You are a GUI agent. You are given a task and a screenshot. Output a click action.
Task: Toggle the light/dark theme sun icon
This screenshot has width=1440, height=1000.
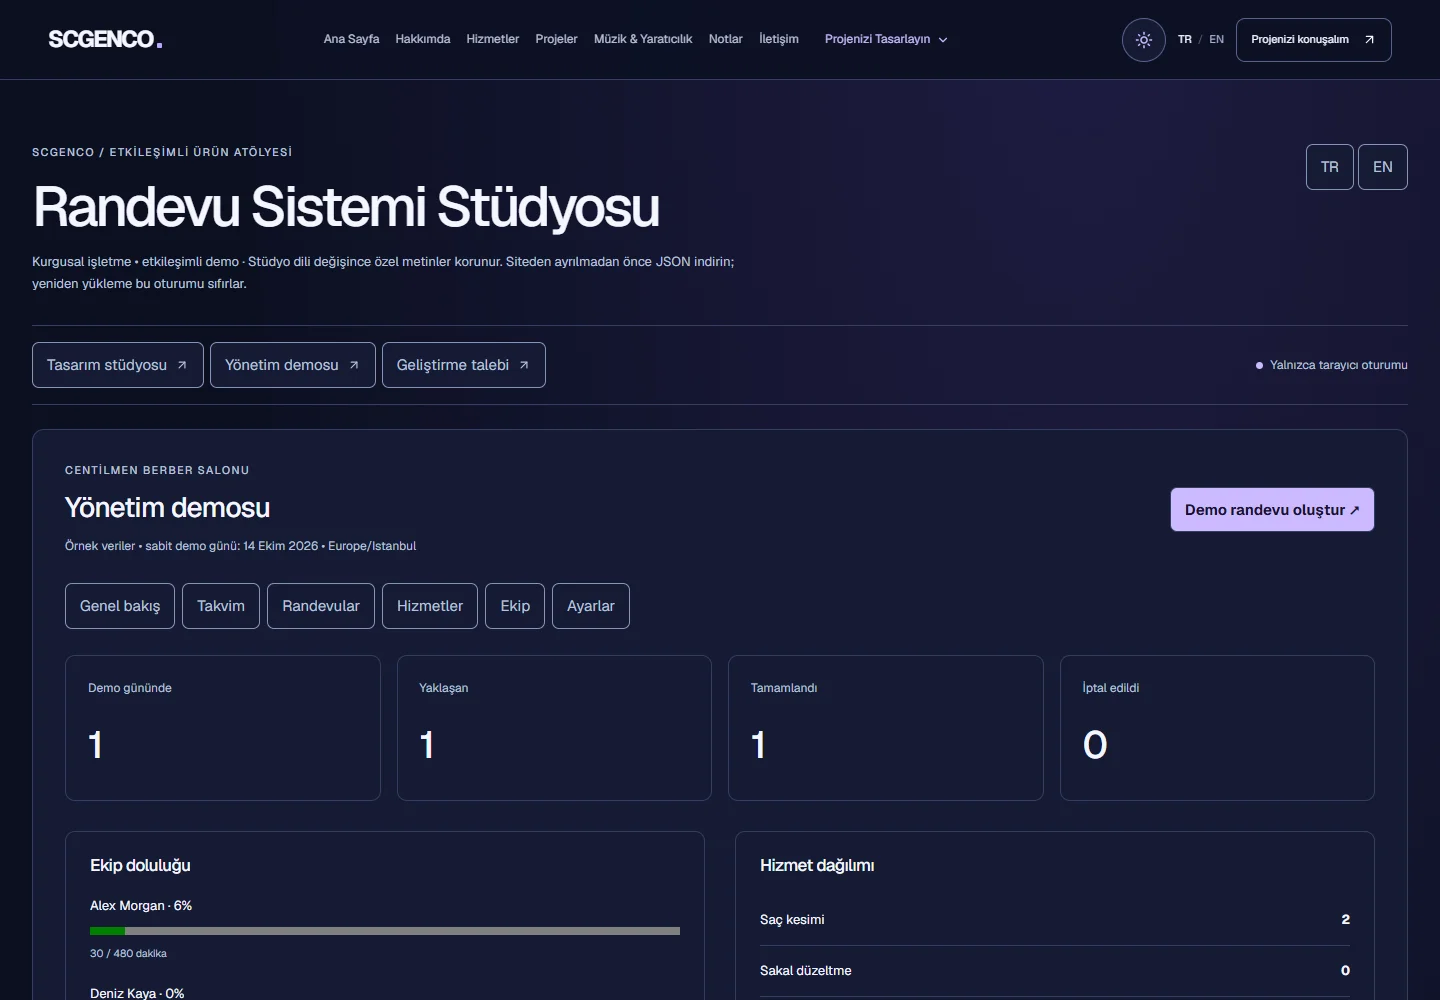[1144, 40]
